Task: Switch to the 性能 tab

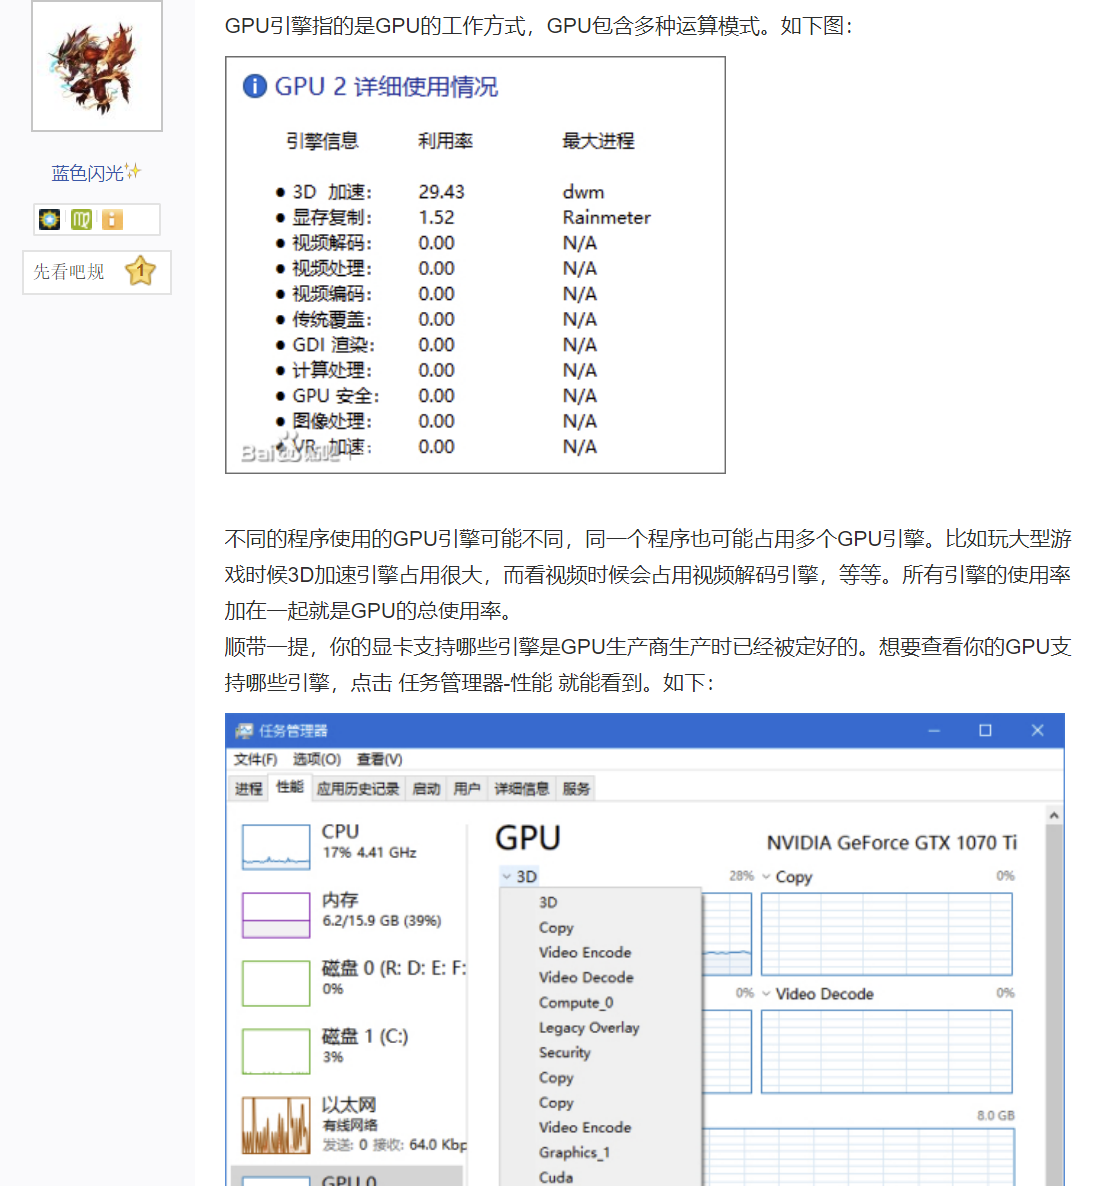Action: click(290, 787)
